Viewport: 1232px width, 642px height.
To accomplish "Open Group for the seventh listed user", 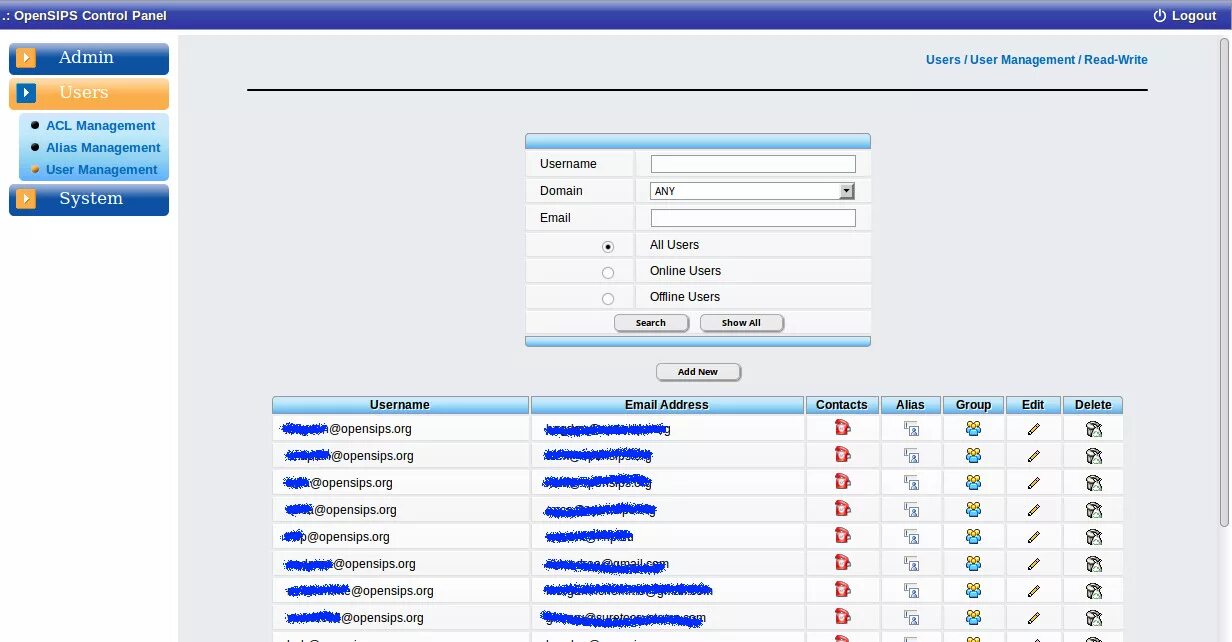I will pos(973,591).
